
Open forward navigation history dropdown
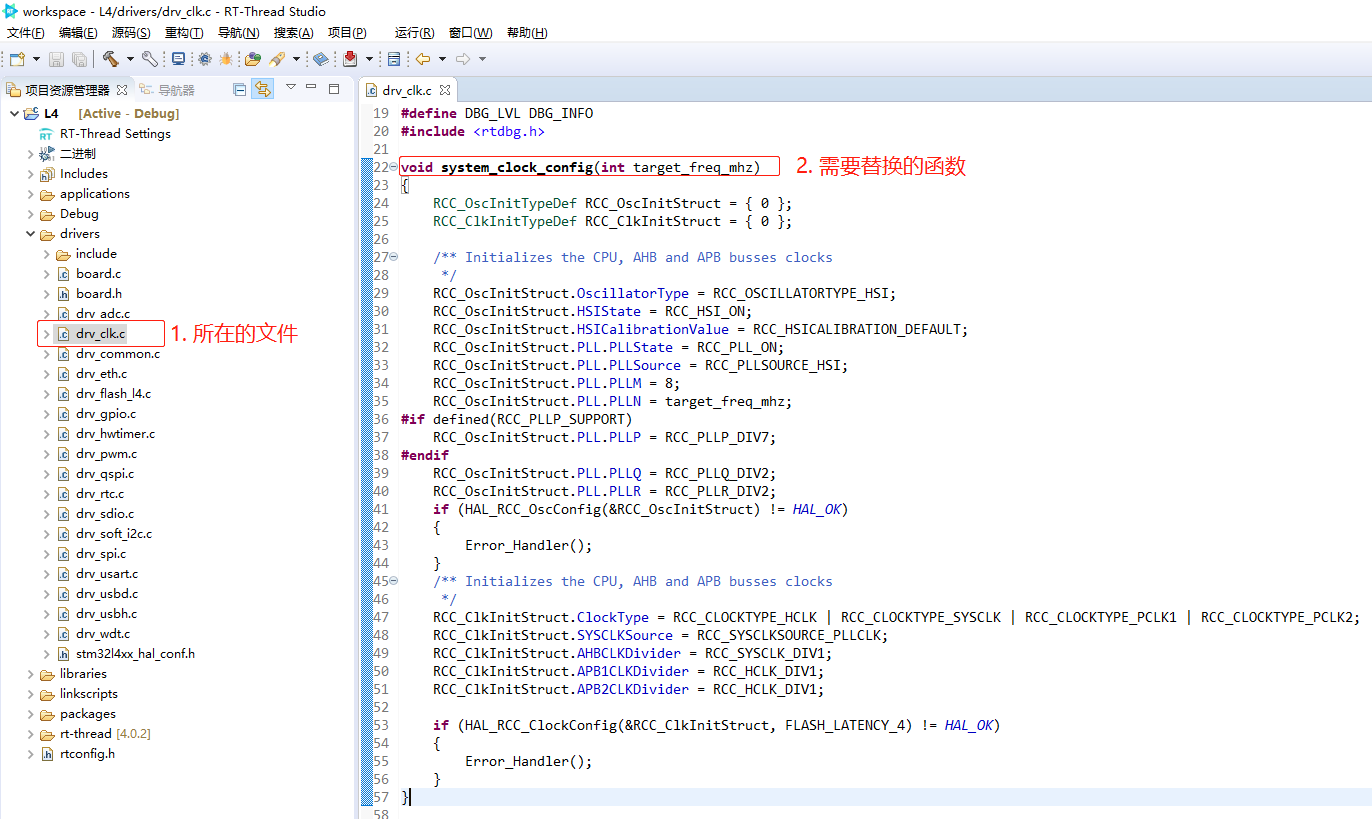[x=482, y=59]
